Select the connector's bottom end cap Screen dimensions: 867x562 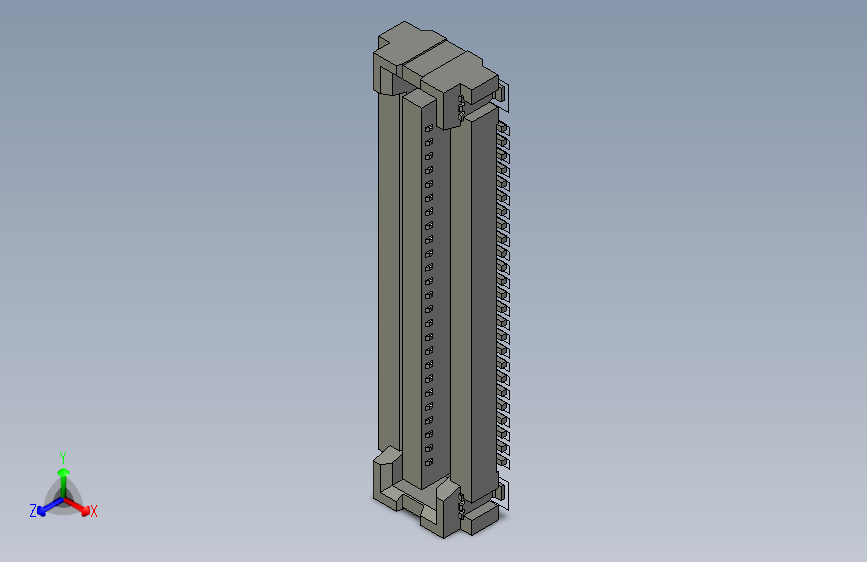tap(437, 493)
